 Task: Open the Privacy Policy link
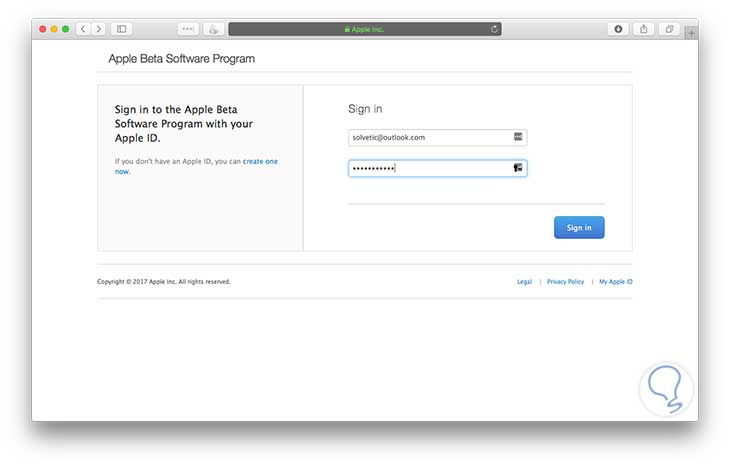(x=565, y=282)
